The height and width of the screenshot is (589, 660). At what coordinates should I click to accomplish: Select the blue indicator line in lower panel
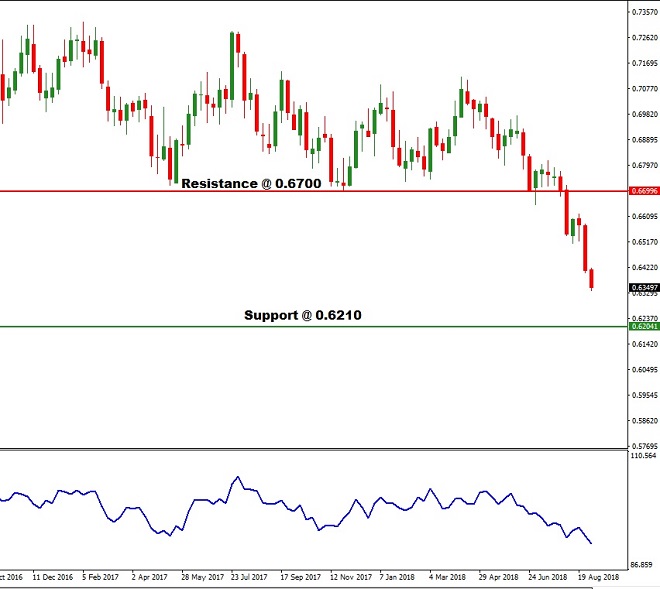[295, 509]
